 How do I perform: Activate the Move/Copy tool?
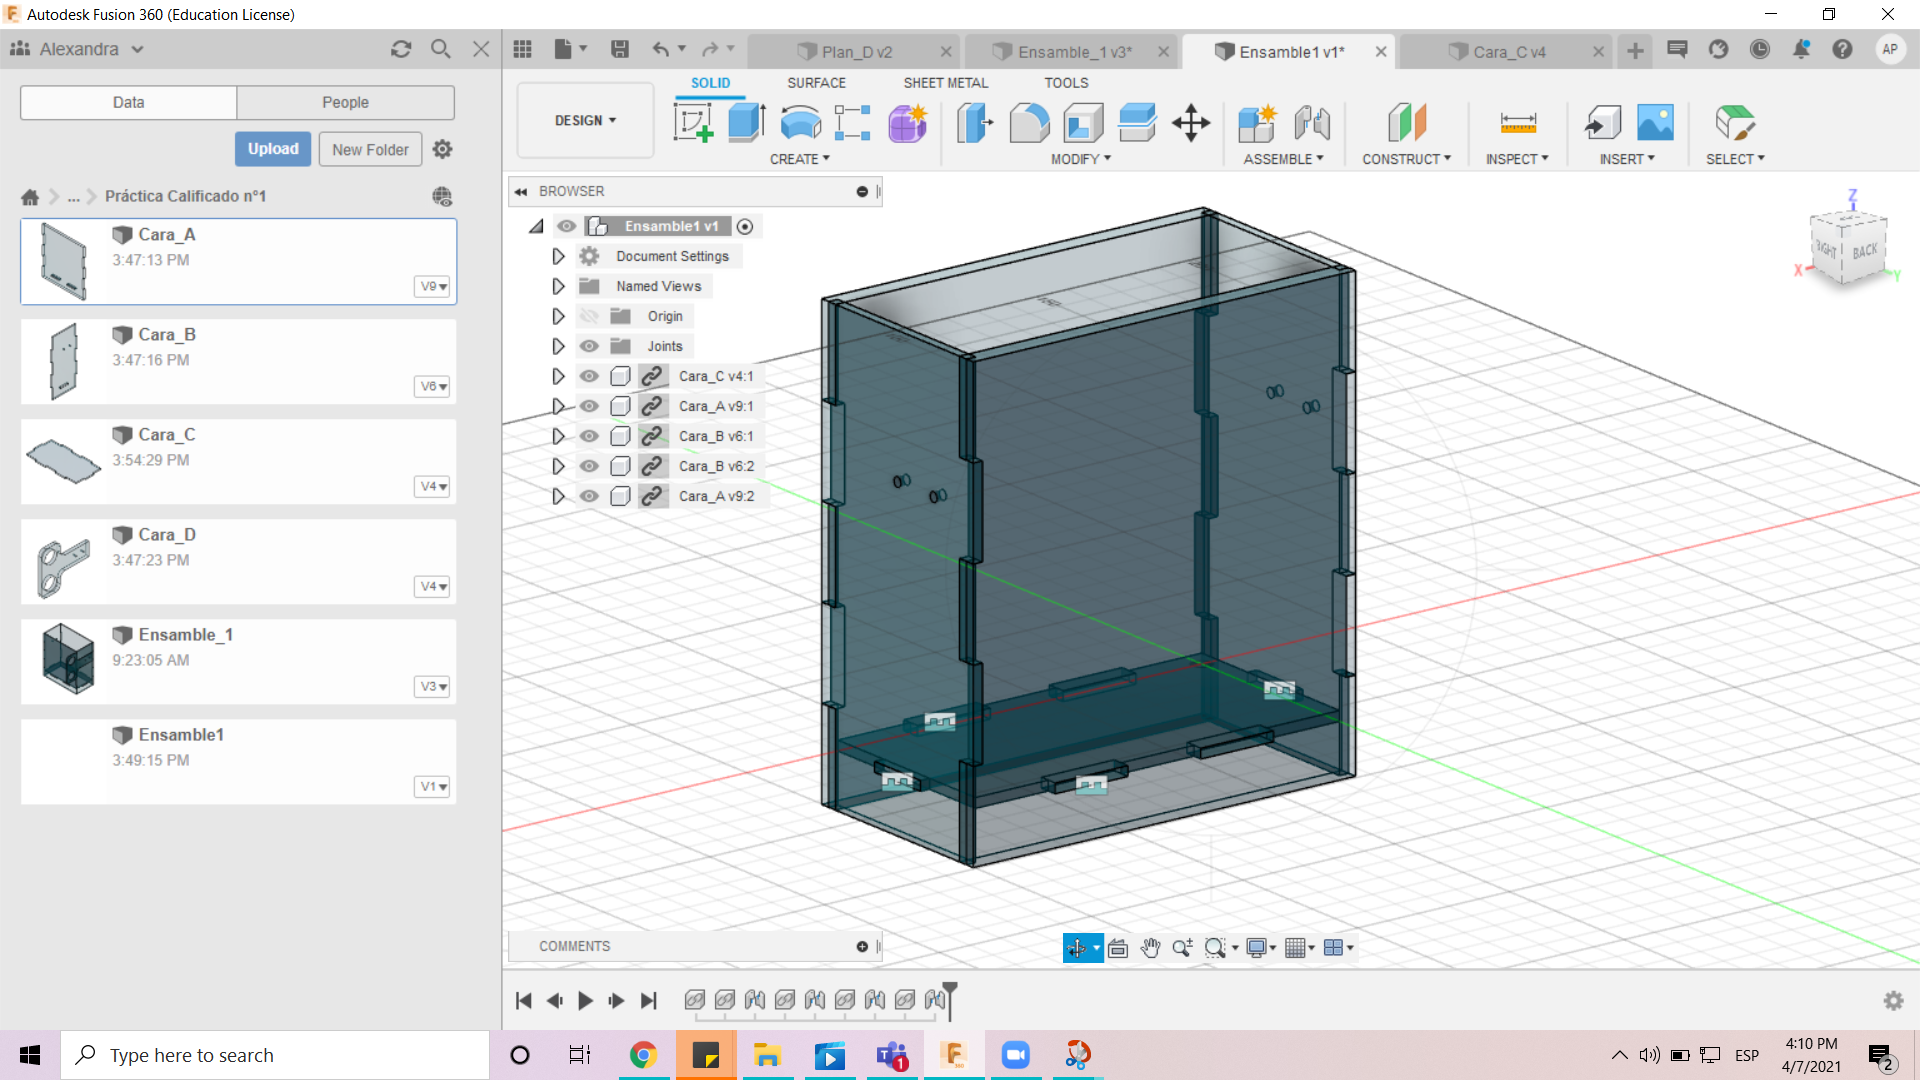pos(1190,123)
